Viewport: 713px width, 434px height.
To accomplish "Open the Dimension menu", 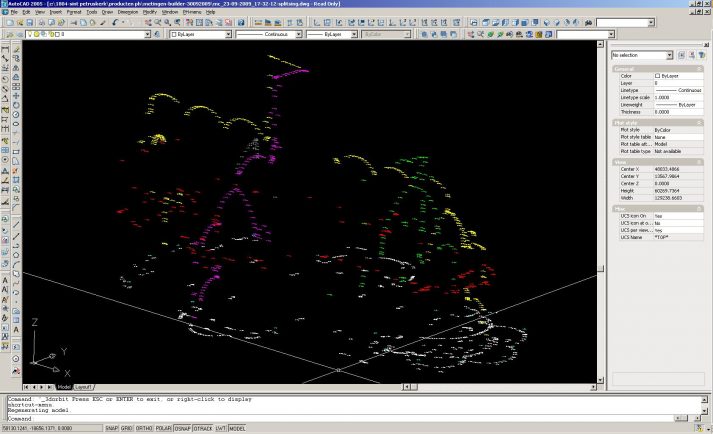I will (128, 12).
